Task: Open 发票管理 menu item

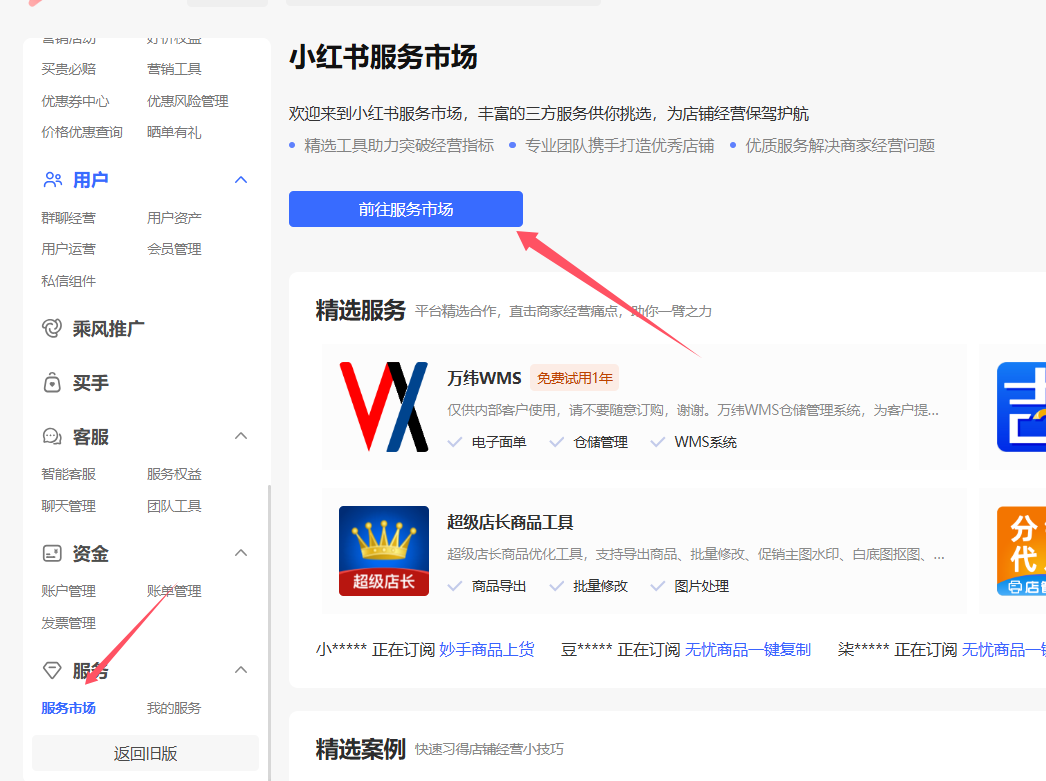Action: tap(69, 624)
